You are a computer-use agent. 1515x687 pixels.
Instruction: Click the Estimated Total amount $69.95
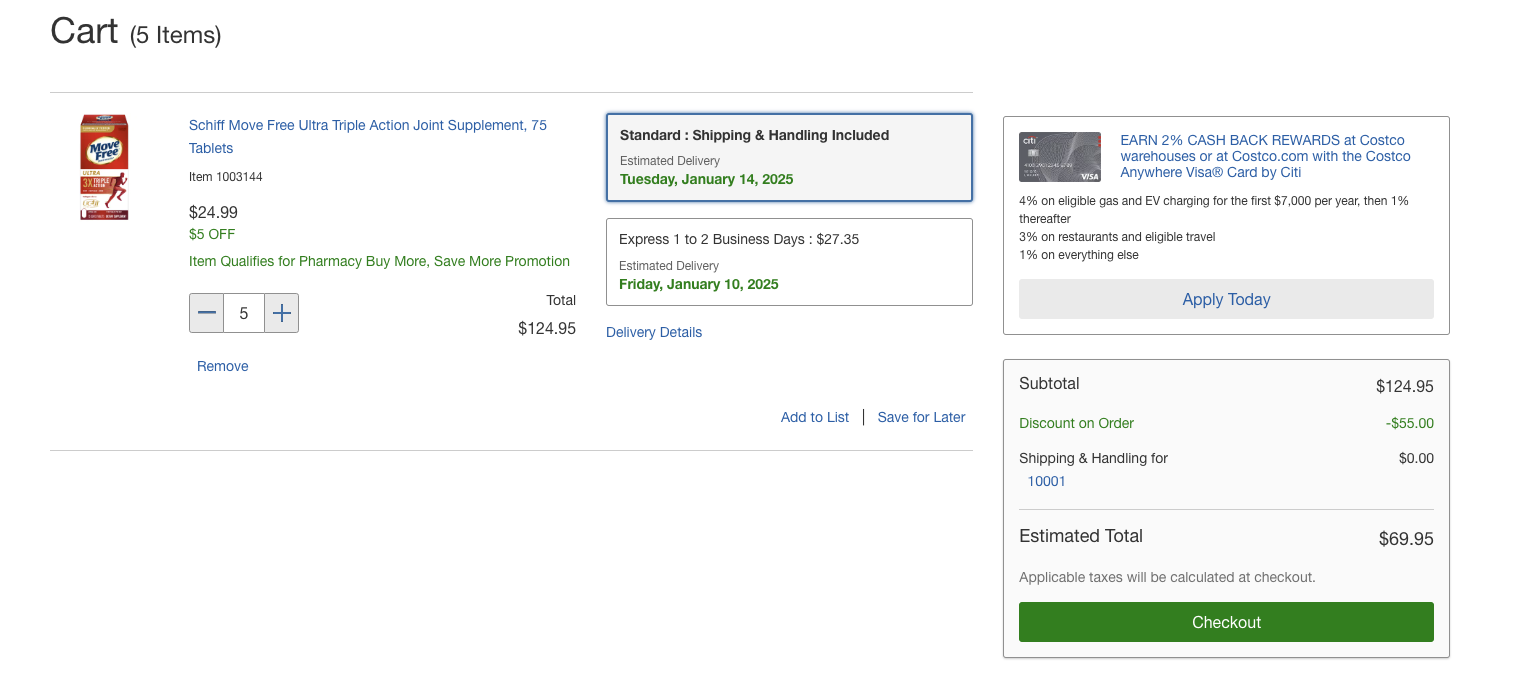pyautogui.click(x=1406, y=539)
